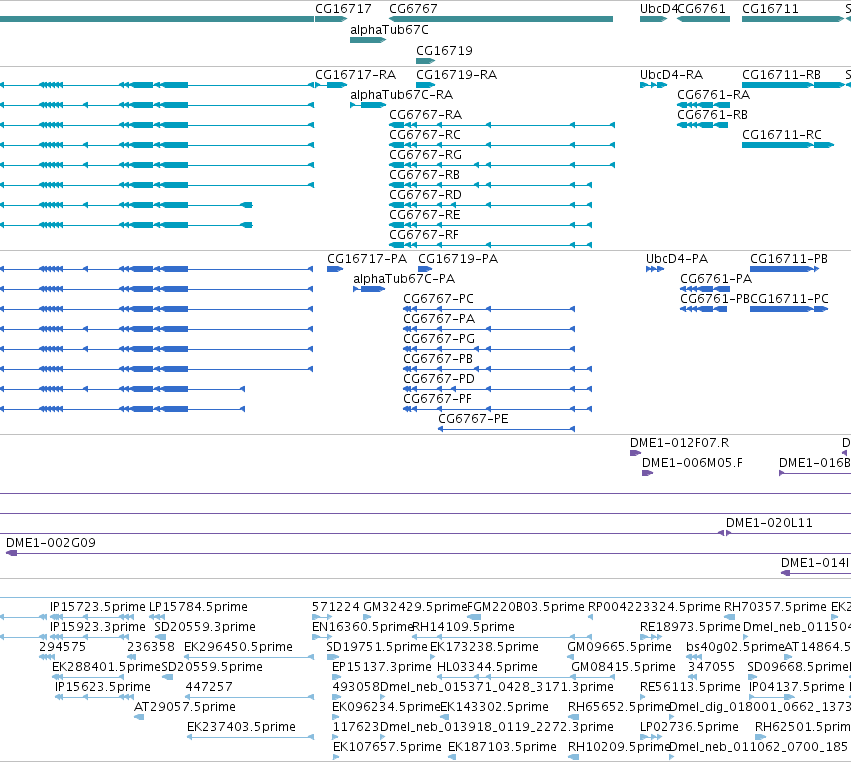Select the 347055 EST label
The image size is (851, 762).
[710, 666]
